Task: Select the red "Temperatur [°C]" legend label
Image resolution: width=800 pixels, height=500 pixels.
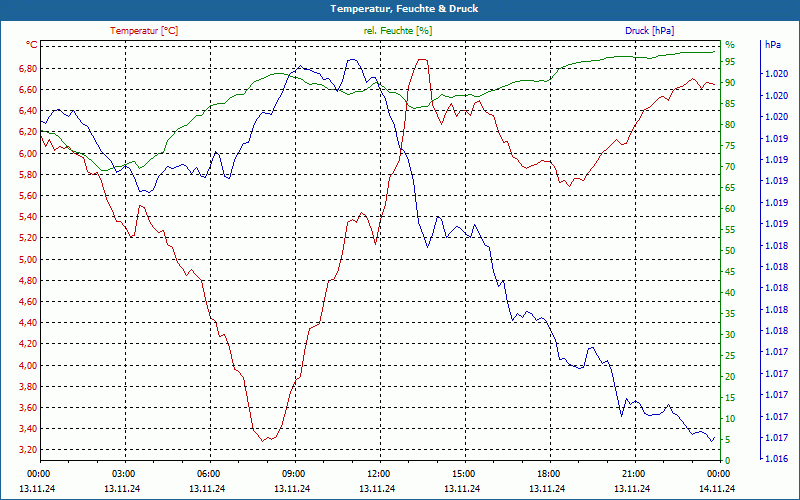Action: (x=144, y=31)
